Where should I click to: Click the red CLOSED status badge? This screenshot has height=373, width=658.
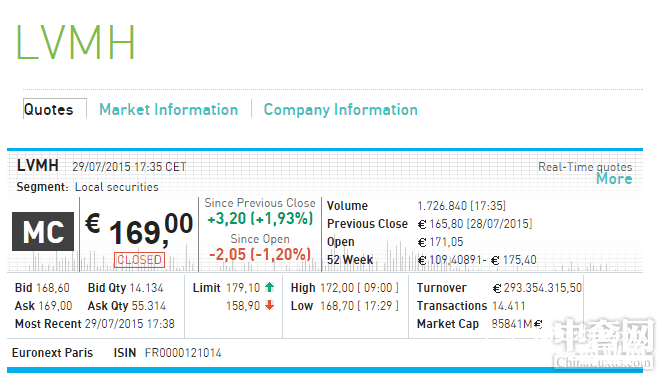coord(139,260)
